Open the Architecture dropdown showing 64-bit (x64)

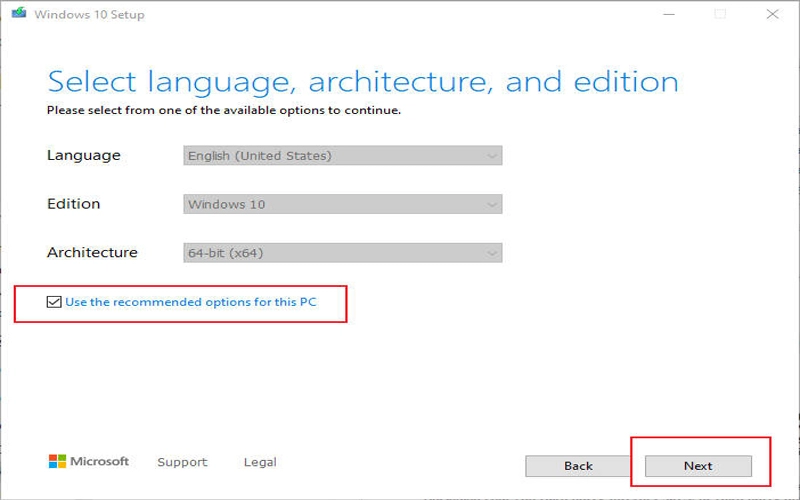(342, 253)
